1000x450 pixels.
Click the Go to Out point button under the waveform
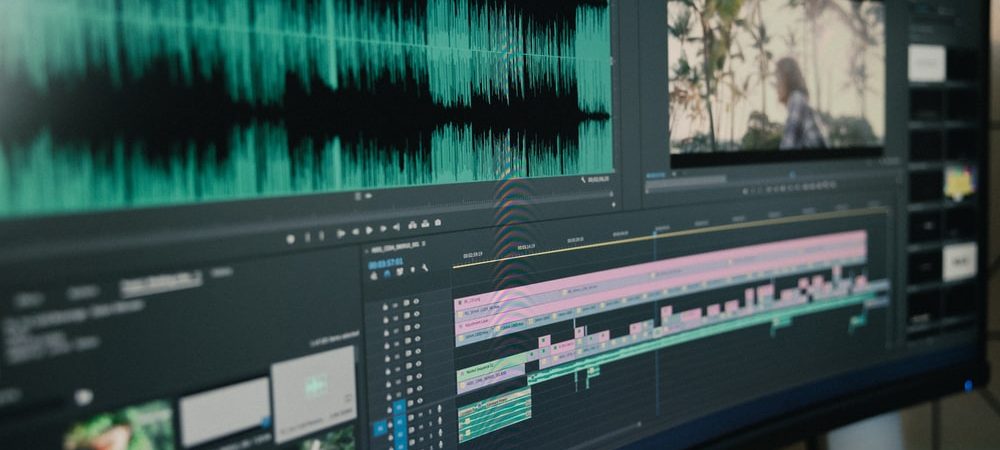[x=397, y=227]
